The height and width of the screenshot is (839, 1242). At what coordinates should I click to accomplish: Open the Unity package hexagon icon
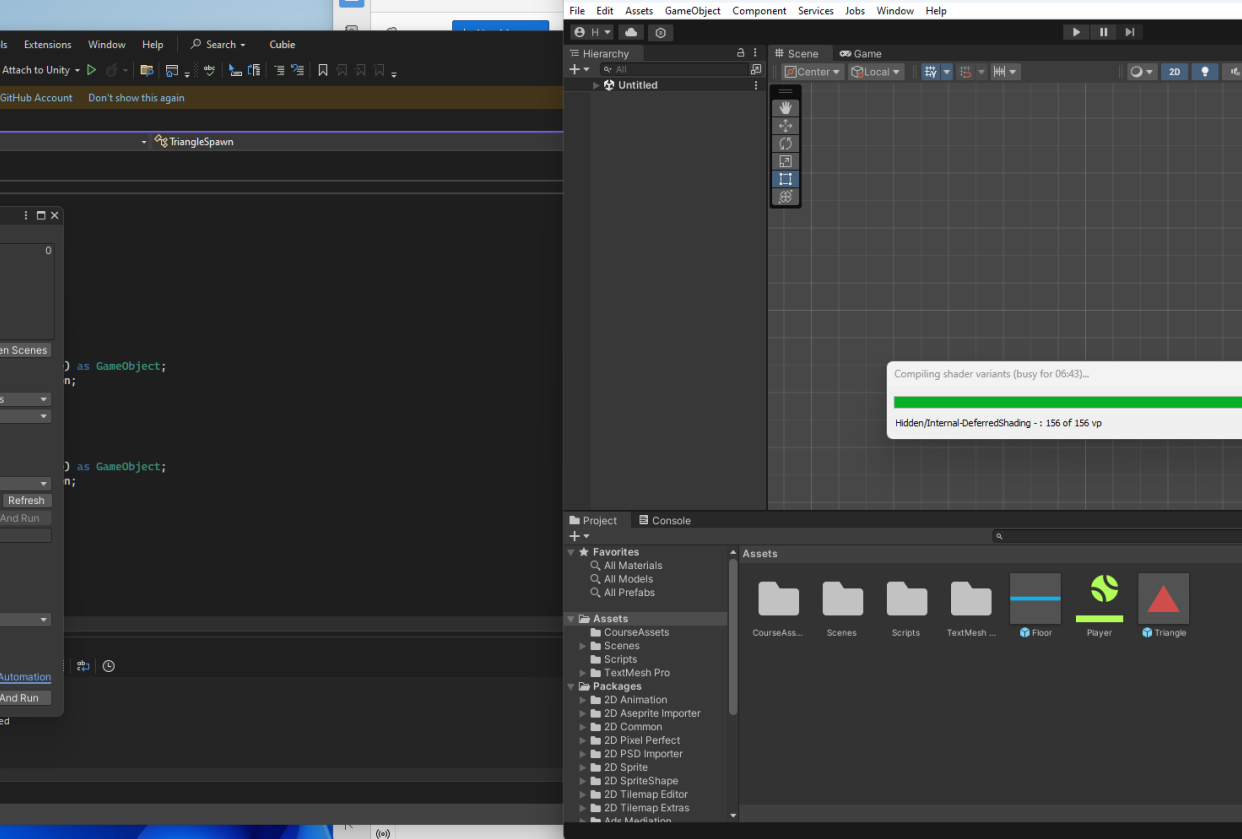tap(660, 32)
